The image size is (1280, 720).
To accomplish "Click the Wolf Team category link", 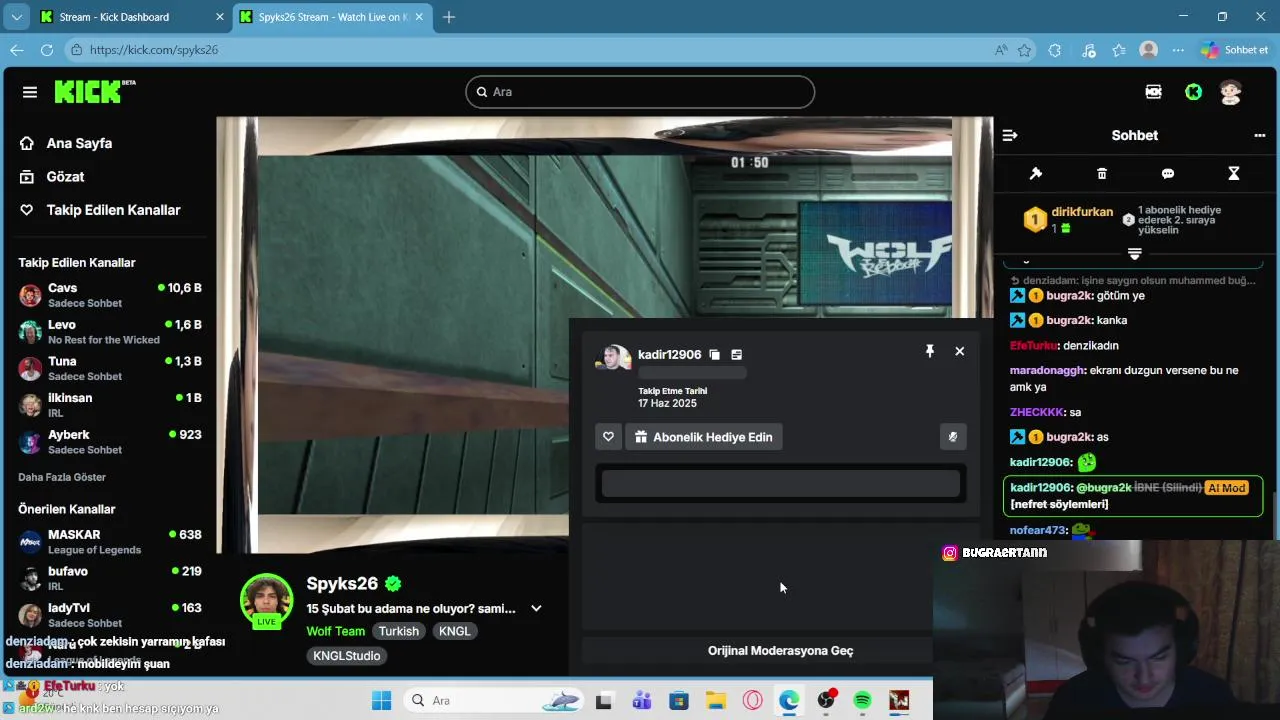I will (x=336, y=631).
